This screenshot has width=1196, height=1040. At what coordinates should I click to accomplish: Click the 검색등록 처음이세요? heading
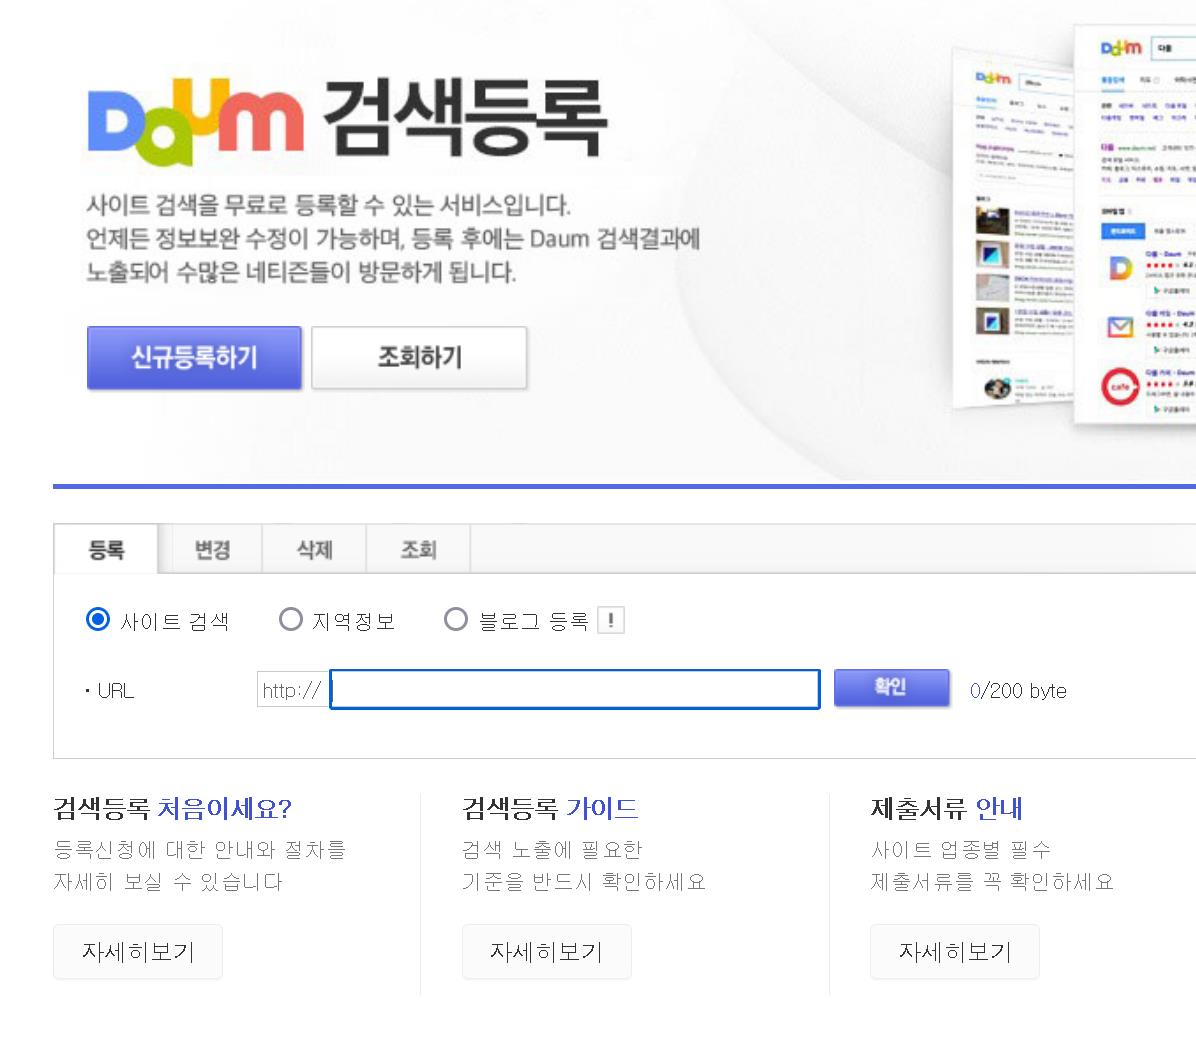click(x=172, y=809)
